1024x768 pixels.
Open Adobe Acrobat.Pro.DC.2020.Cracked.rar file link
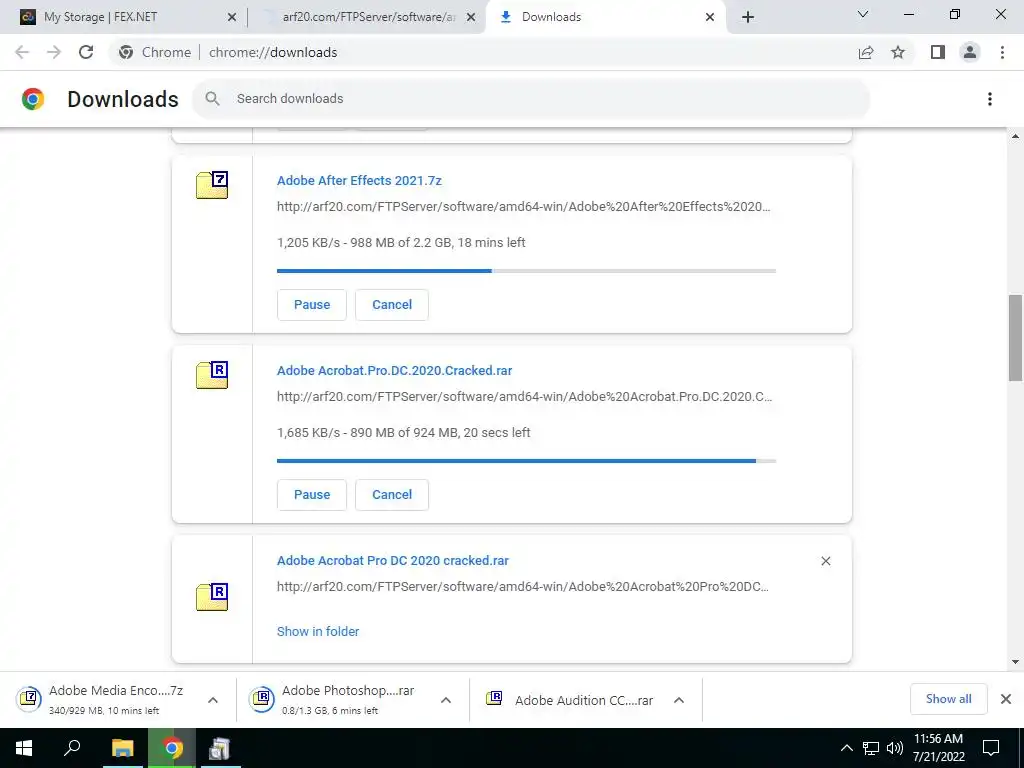[x=394, y=370]
